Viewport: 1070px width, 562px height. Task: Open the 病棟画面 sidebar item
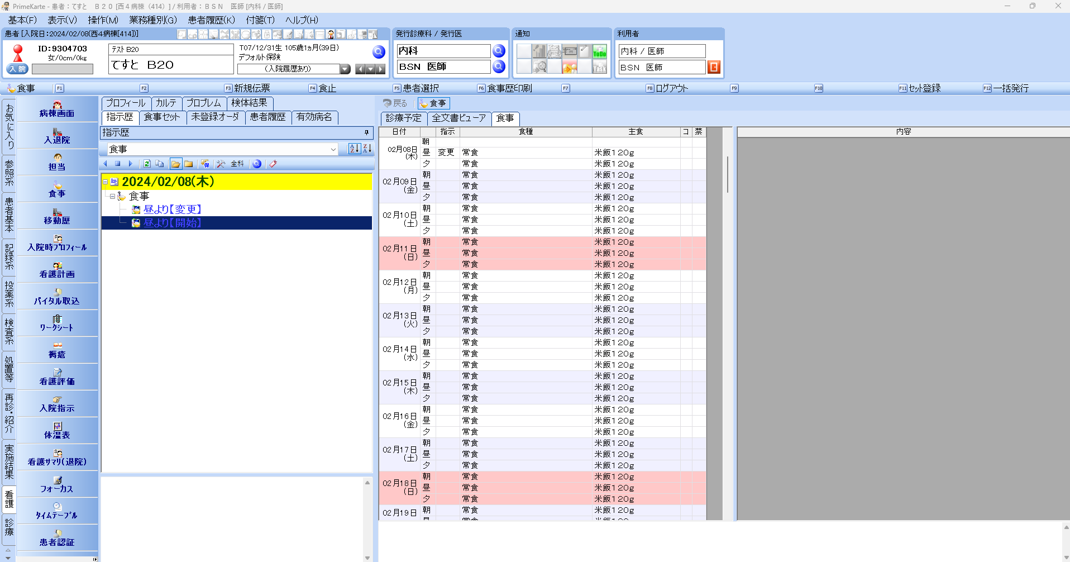[x=57, y=109]
